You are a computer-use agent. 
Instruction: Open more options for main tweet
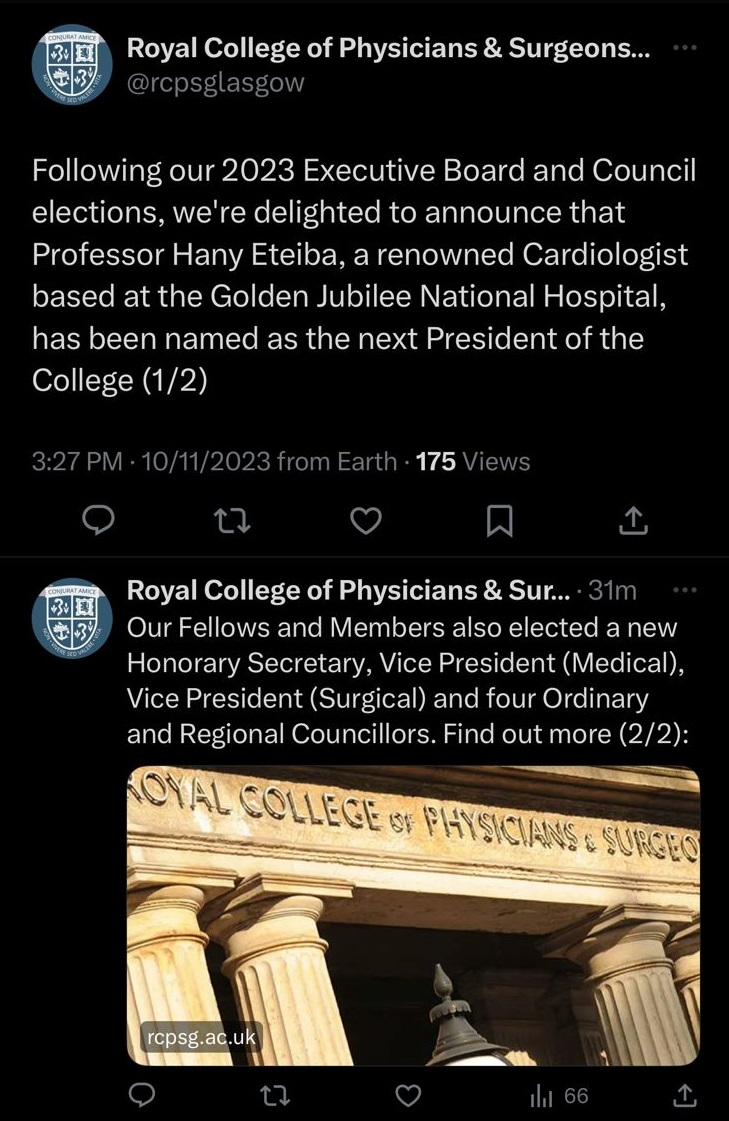tap(683, 48)
